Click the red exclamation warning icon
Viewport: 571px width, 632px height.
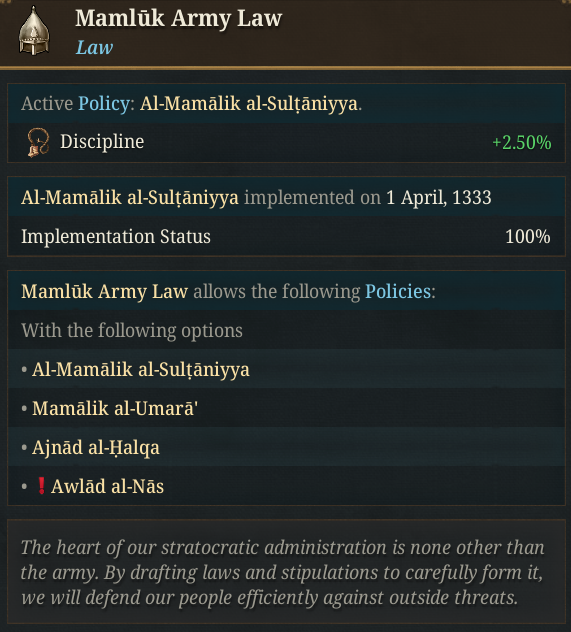point(41,486)
